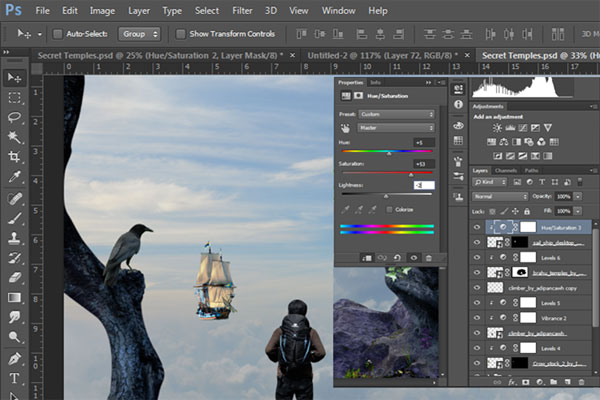
Task: Select the Eyedropper tool
Action: pos(14,177)
